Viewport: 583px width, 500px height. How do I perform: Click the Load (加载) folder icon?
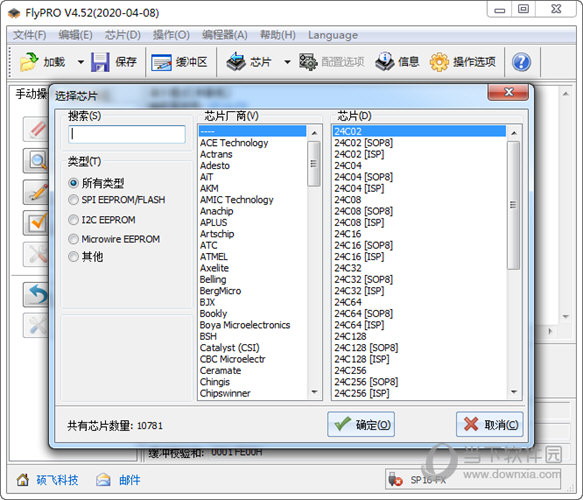[29, 62]
